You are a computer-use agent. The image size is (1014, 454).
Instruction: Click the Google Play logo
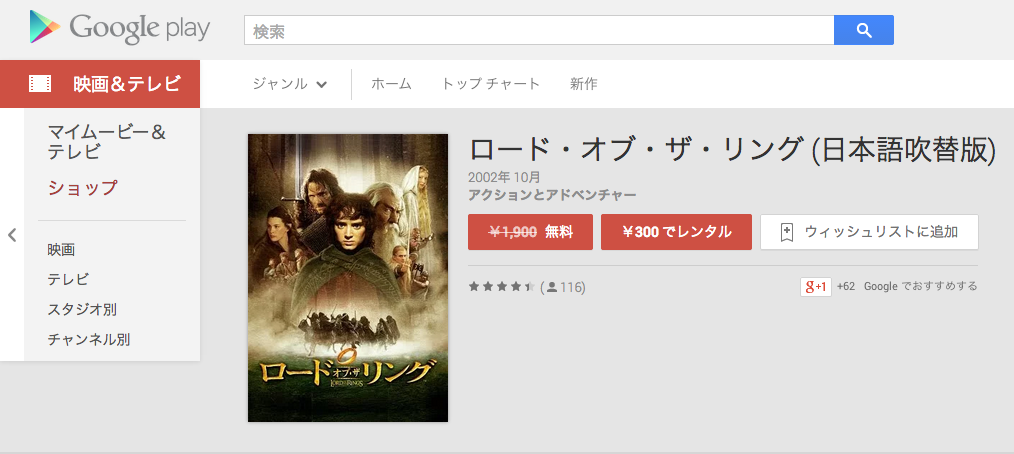(x=120, y=28)
